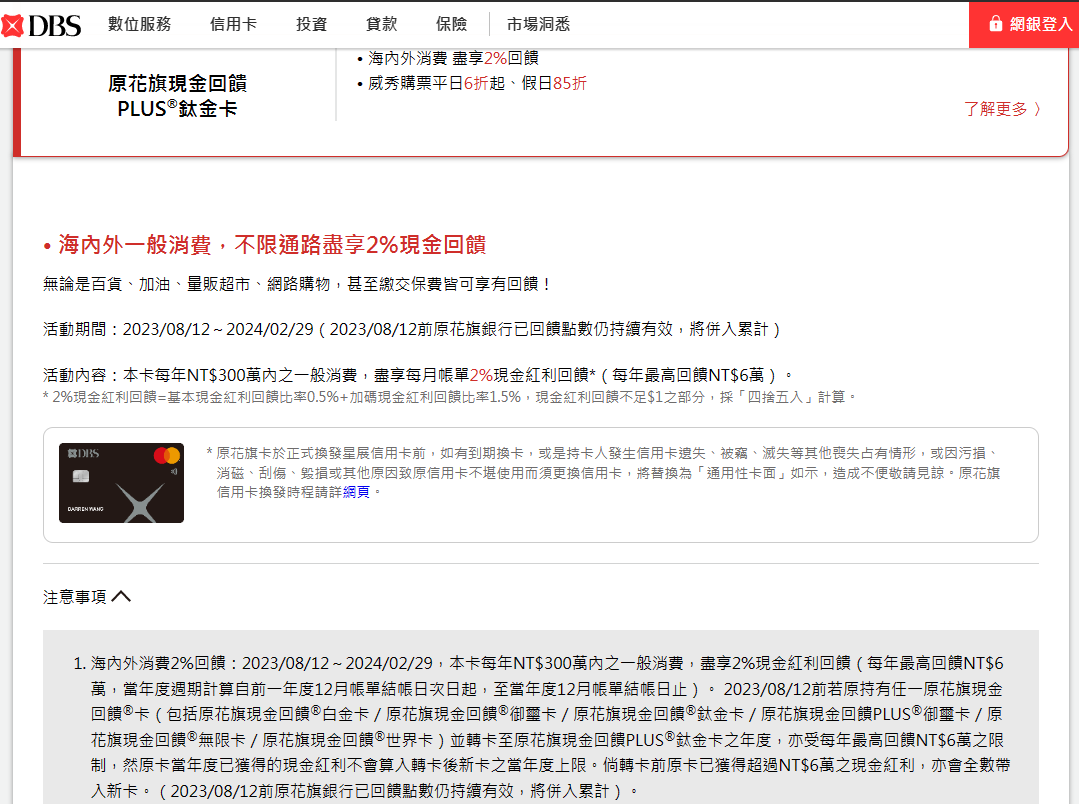Go to 市場洞悉 in top navigation
The height and width of the screenshot is (804, 1079).
click(539, 25)
